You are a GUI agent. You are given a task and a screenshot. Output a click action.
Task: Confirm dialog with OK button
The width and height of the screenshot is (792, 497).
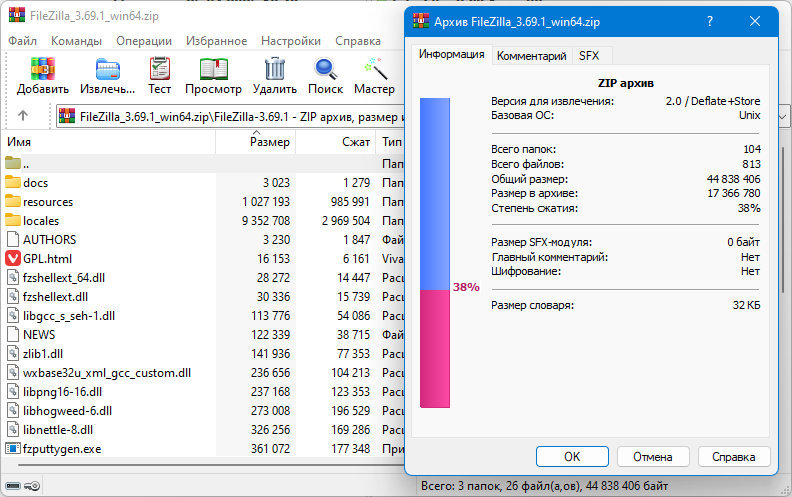point(572,457)
